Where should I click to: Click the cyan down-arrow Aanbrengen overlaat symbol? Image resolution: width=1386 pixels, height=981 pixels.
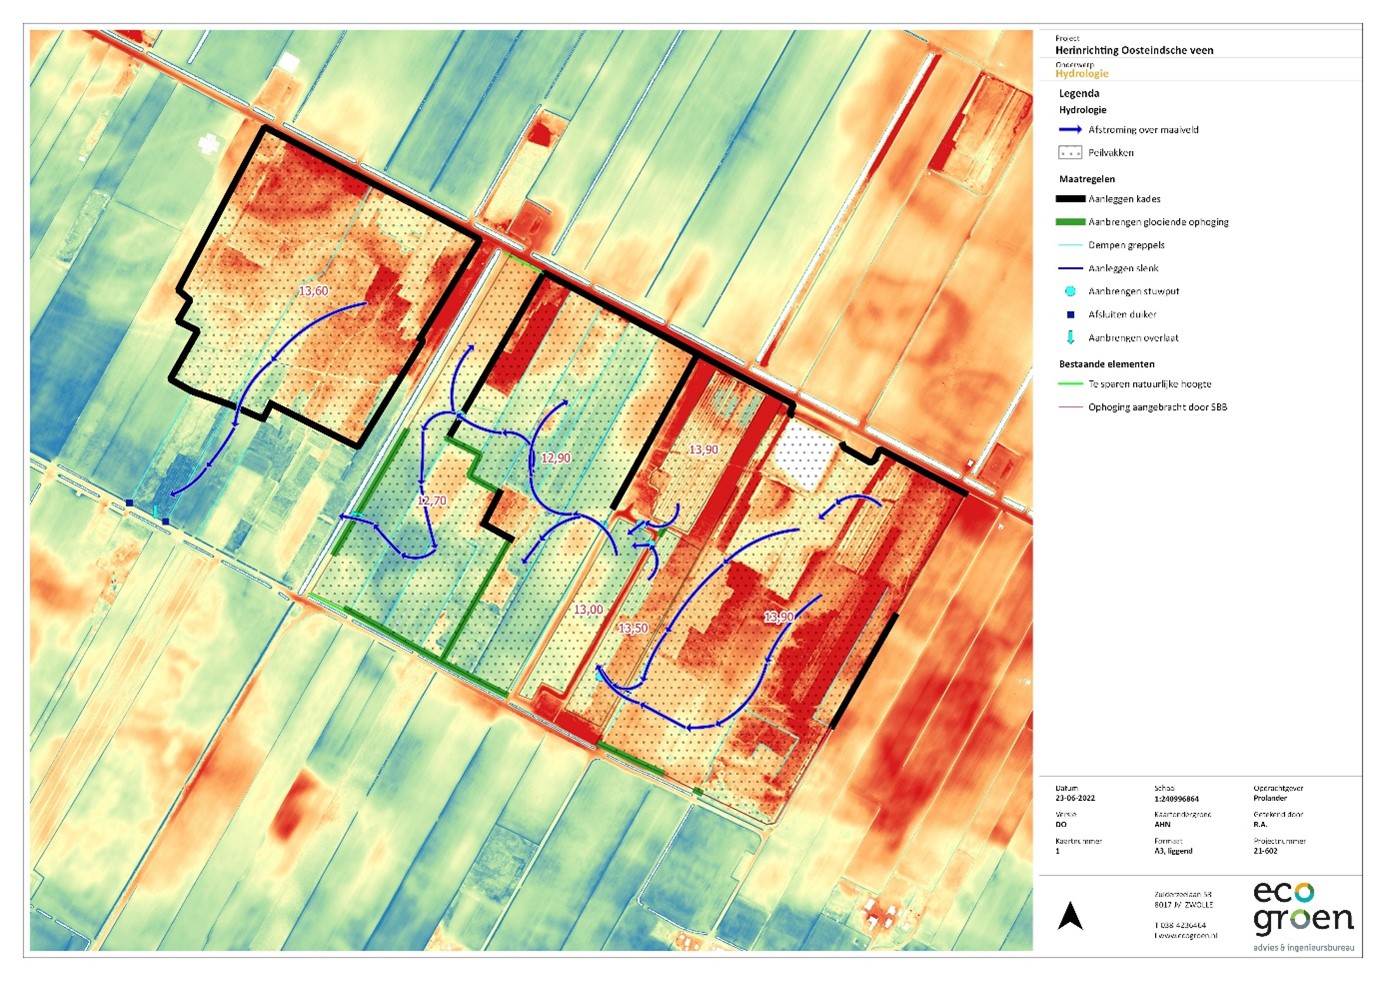pyautogui.click(x=1070, y=337)
